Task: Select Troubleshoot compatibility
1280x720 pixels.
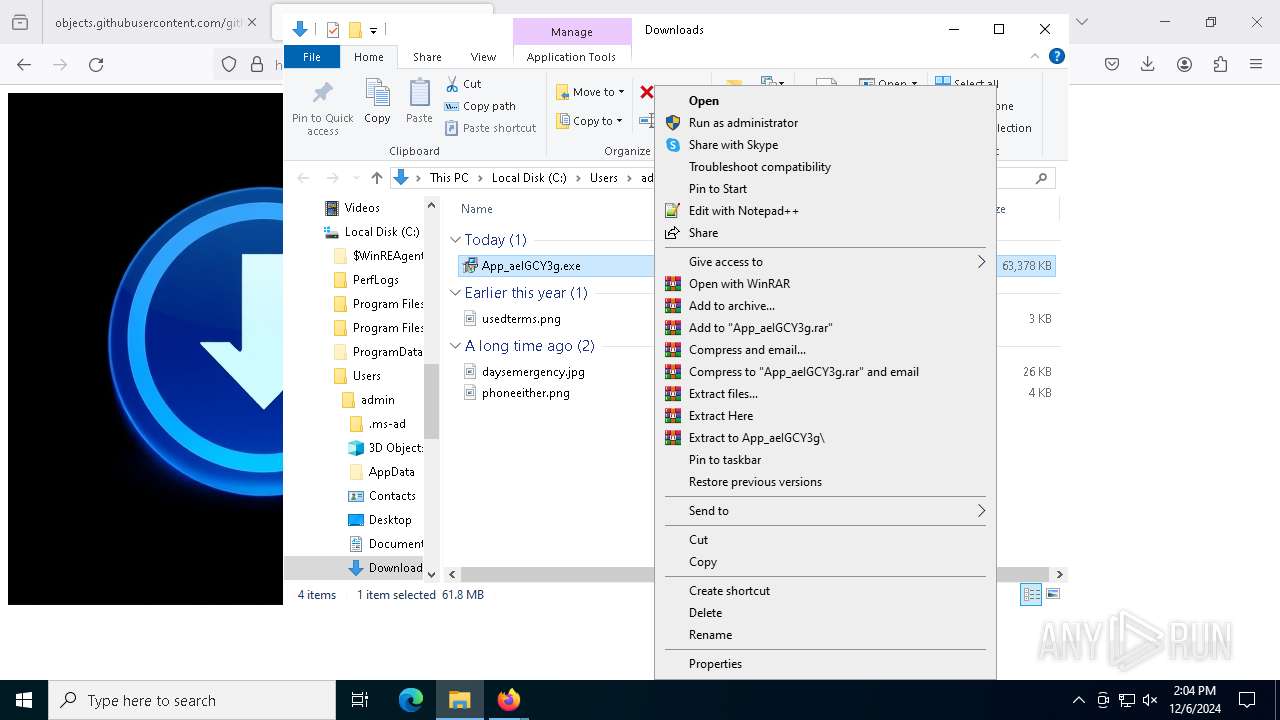Action: click(760, 167)
